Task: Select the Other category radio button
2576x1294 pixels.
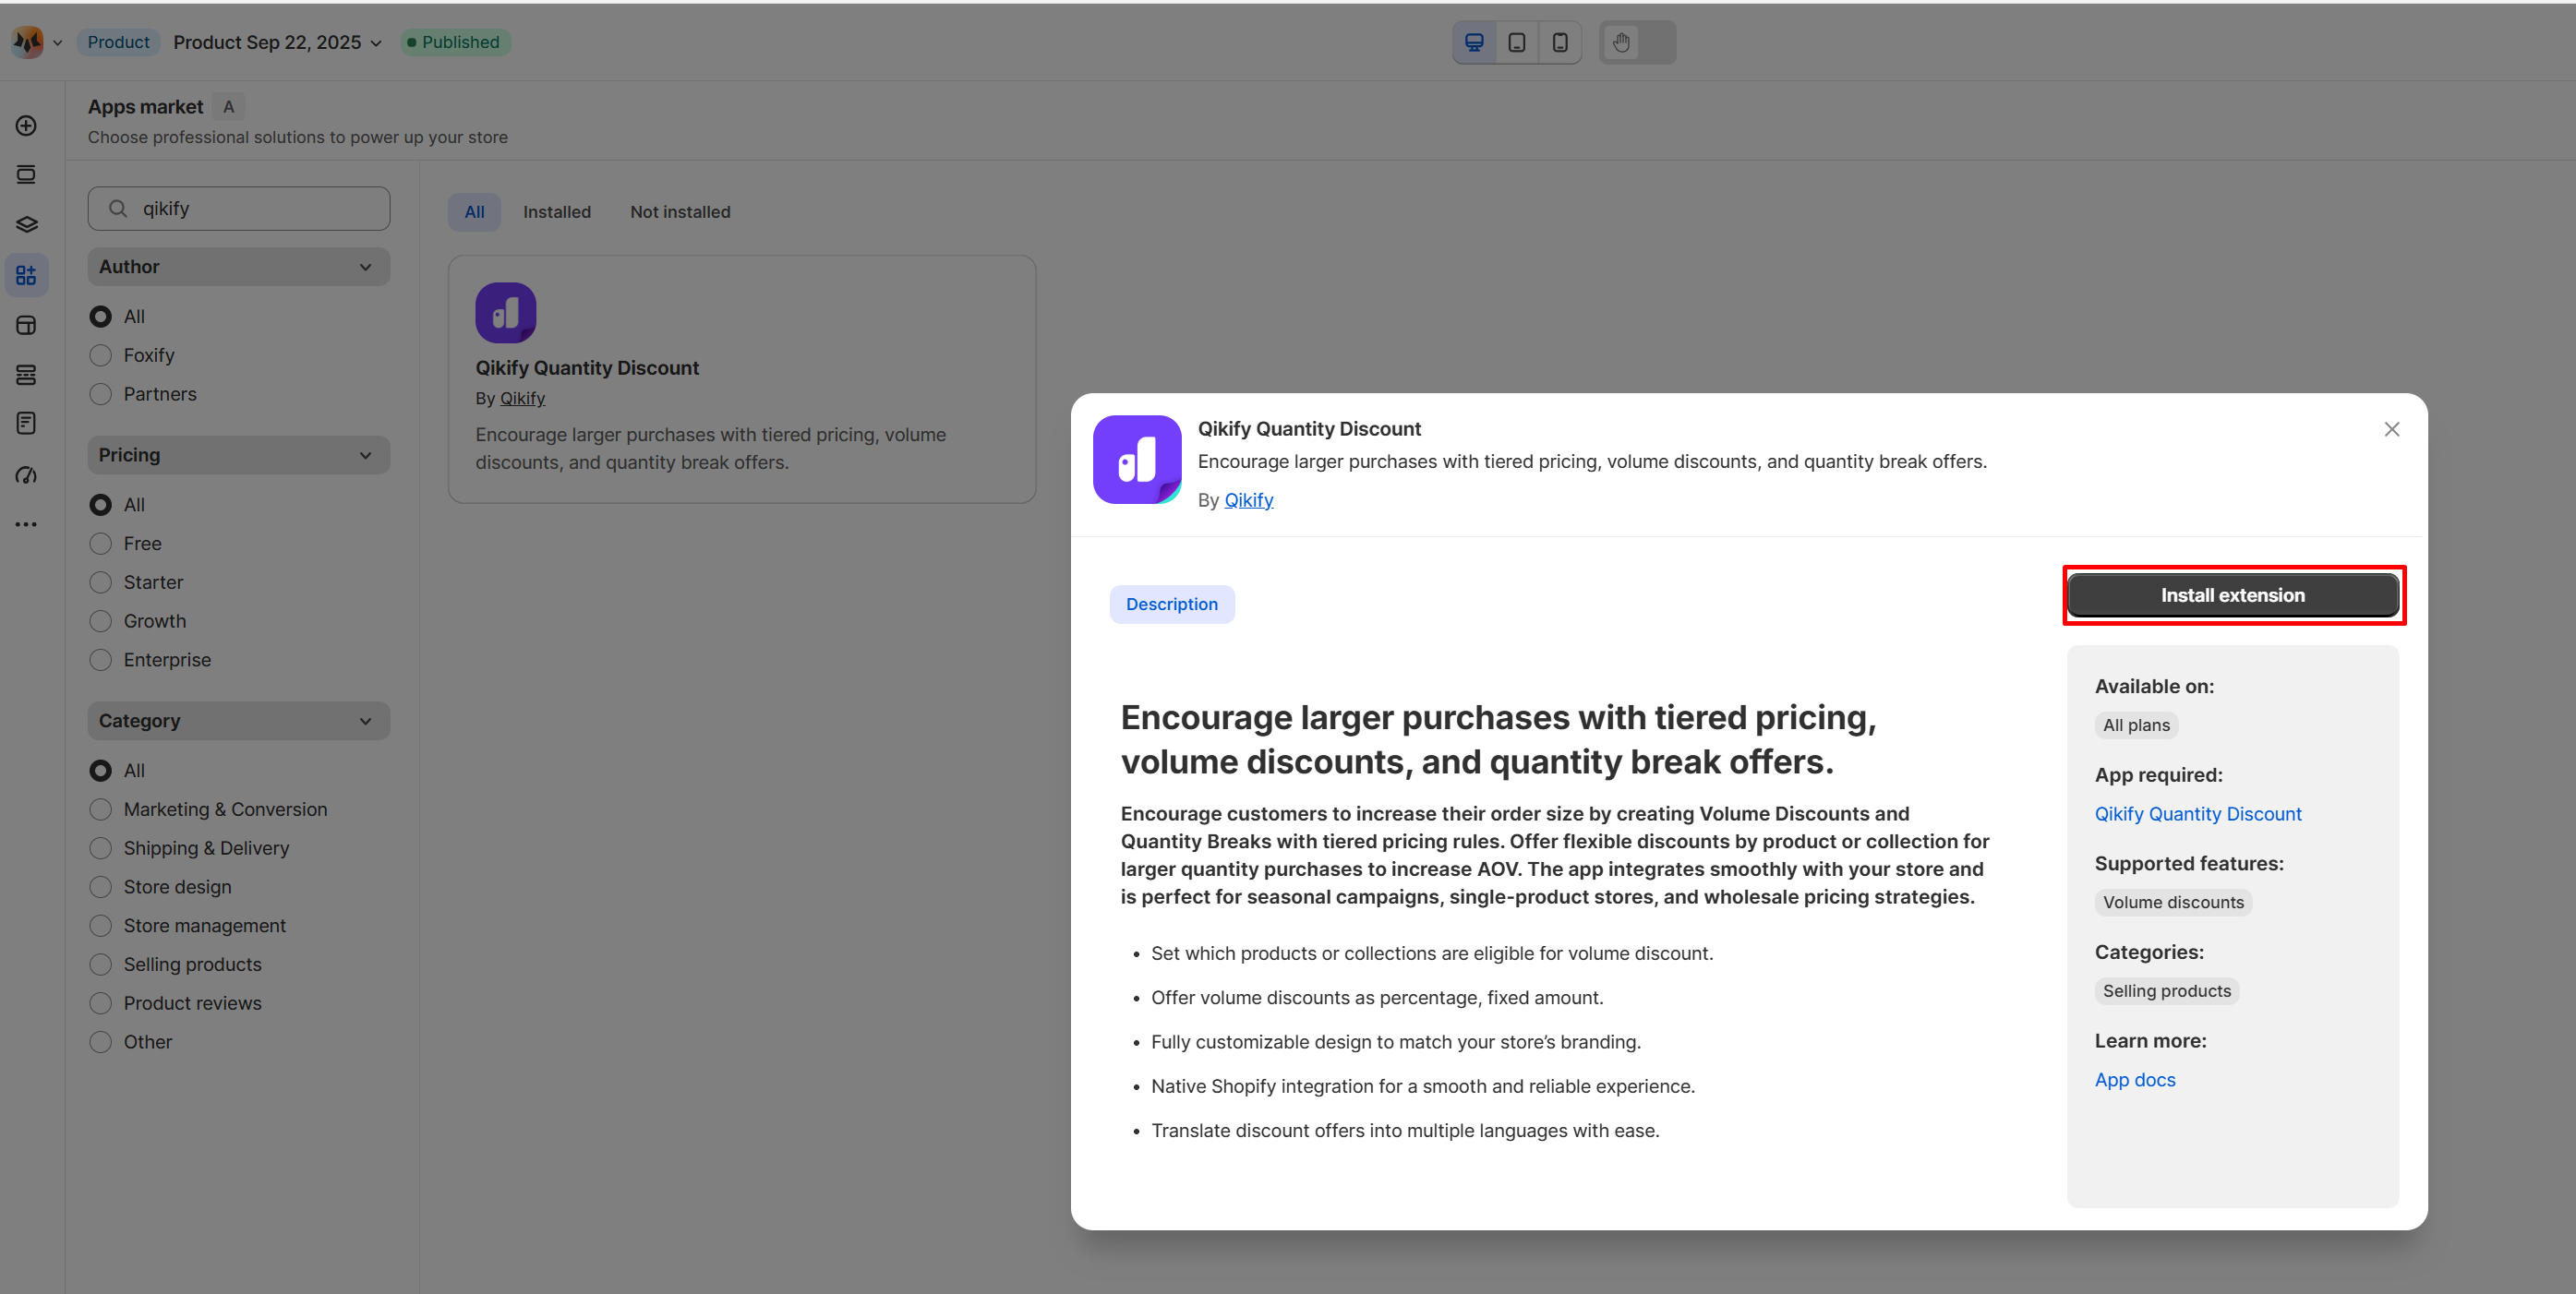Action: (x=100, y=1042)
